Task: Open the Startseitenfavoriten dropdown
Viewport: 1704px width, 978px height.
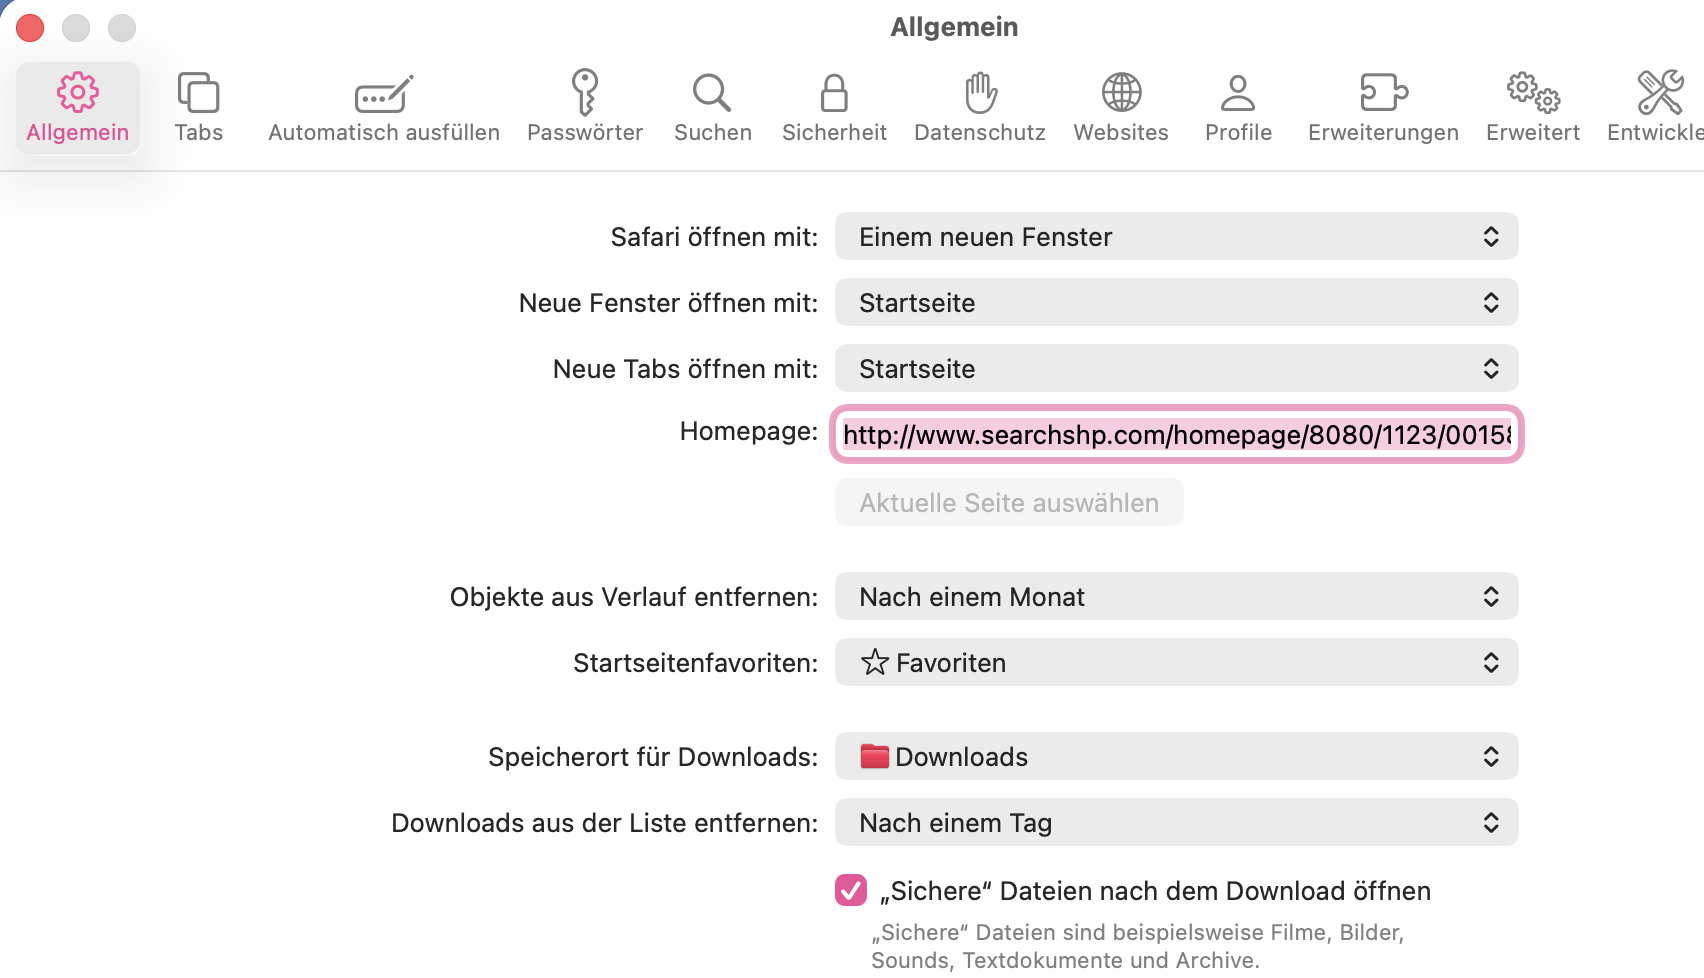Action: tap(1176, 663)
